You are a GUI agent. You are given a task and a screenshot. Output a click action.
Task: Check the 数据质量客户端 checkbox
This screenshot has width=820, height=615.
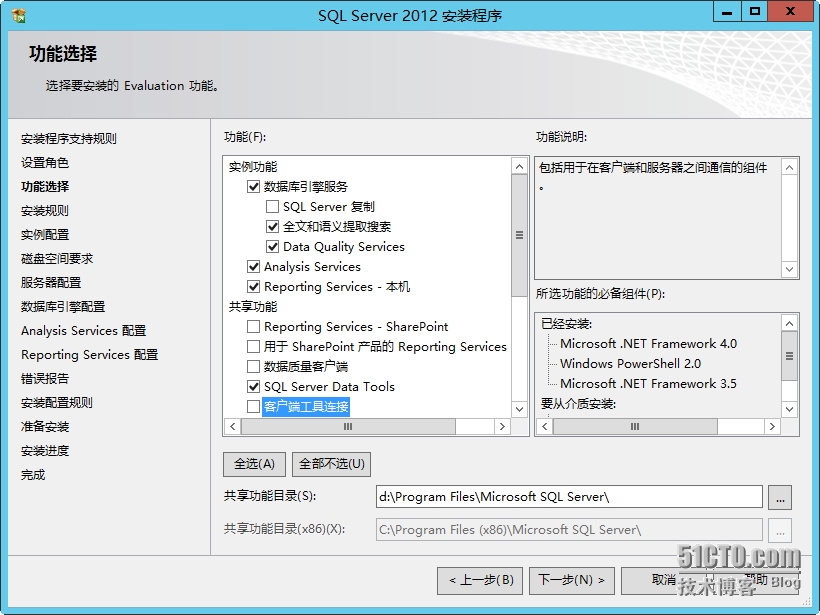pos(253,366)
